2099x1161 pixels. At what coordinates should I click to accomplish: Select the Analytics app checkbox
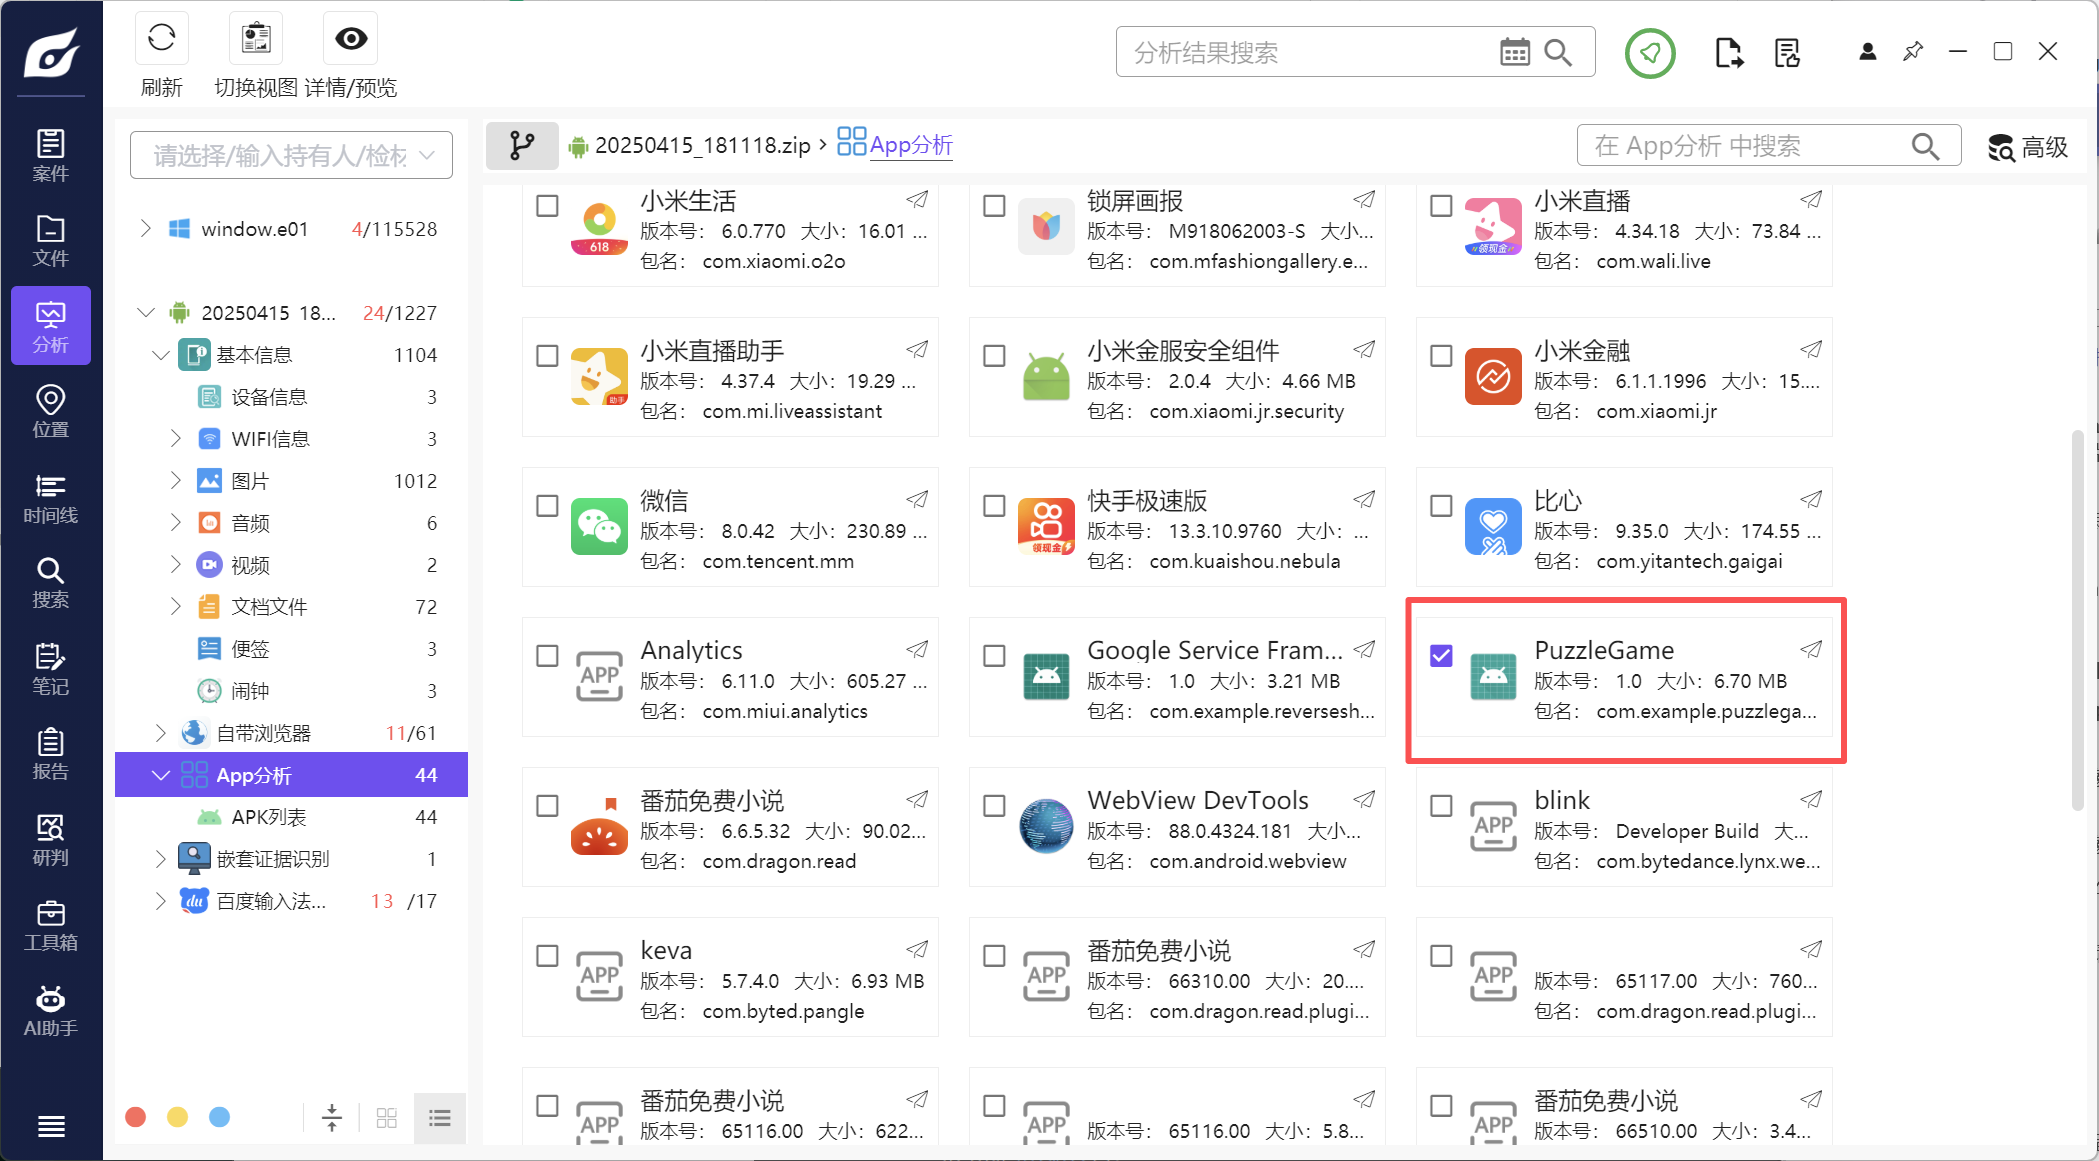pyautogui.click(x=547, y=655)
